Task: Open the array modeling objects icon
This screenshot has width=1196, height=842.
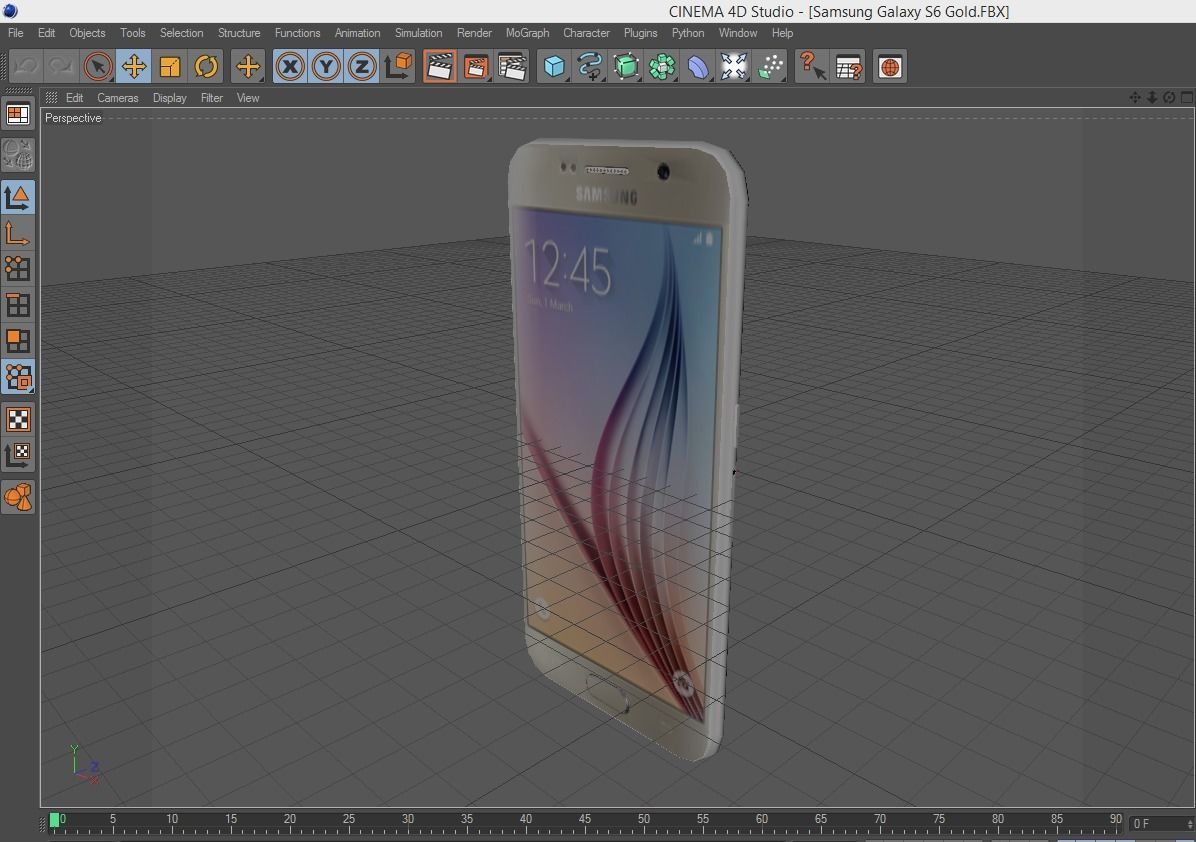Action: (661, 66)
